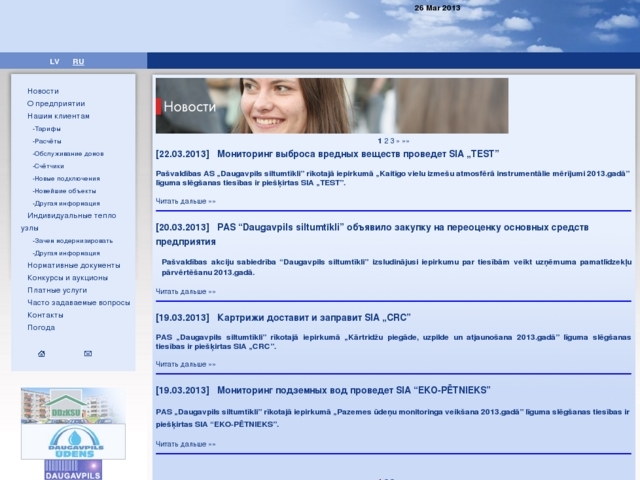
Task: Open the Контакты menu item
Action: (45, 315)
